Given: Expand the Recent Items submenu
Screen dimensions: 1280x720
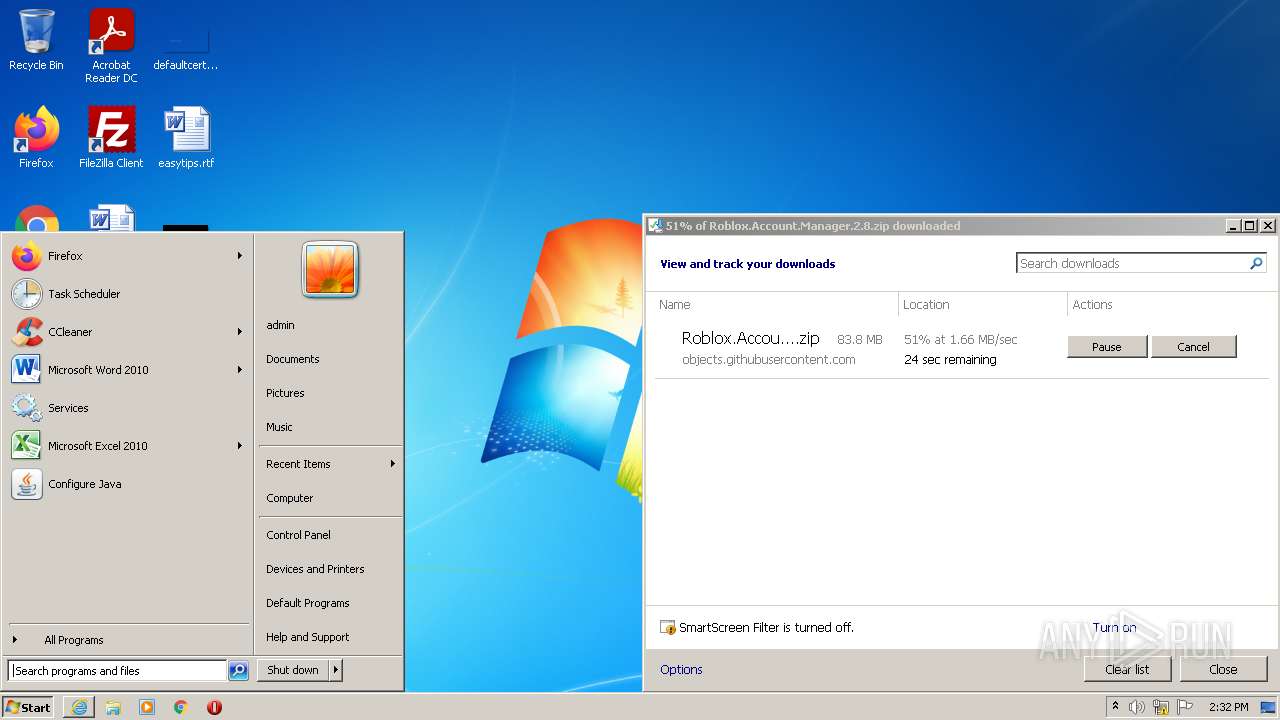Looking at the screenshot, I should 330,464.
